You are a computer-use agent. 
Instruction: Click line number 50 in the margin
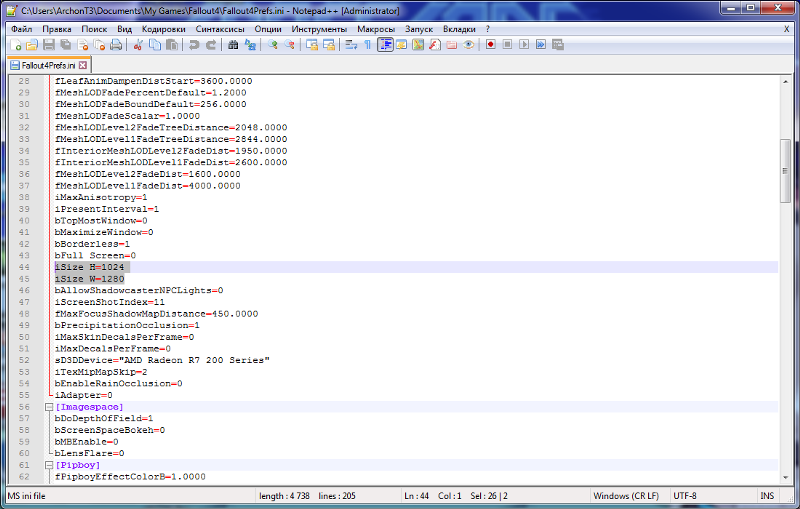click(x=24, y=337)
